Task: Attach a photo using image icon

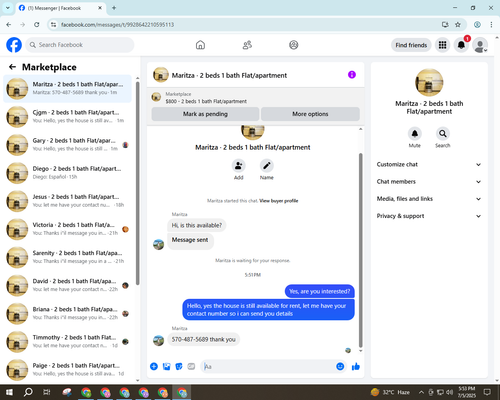Action: click(166, 367)
